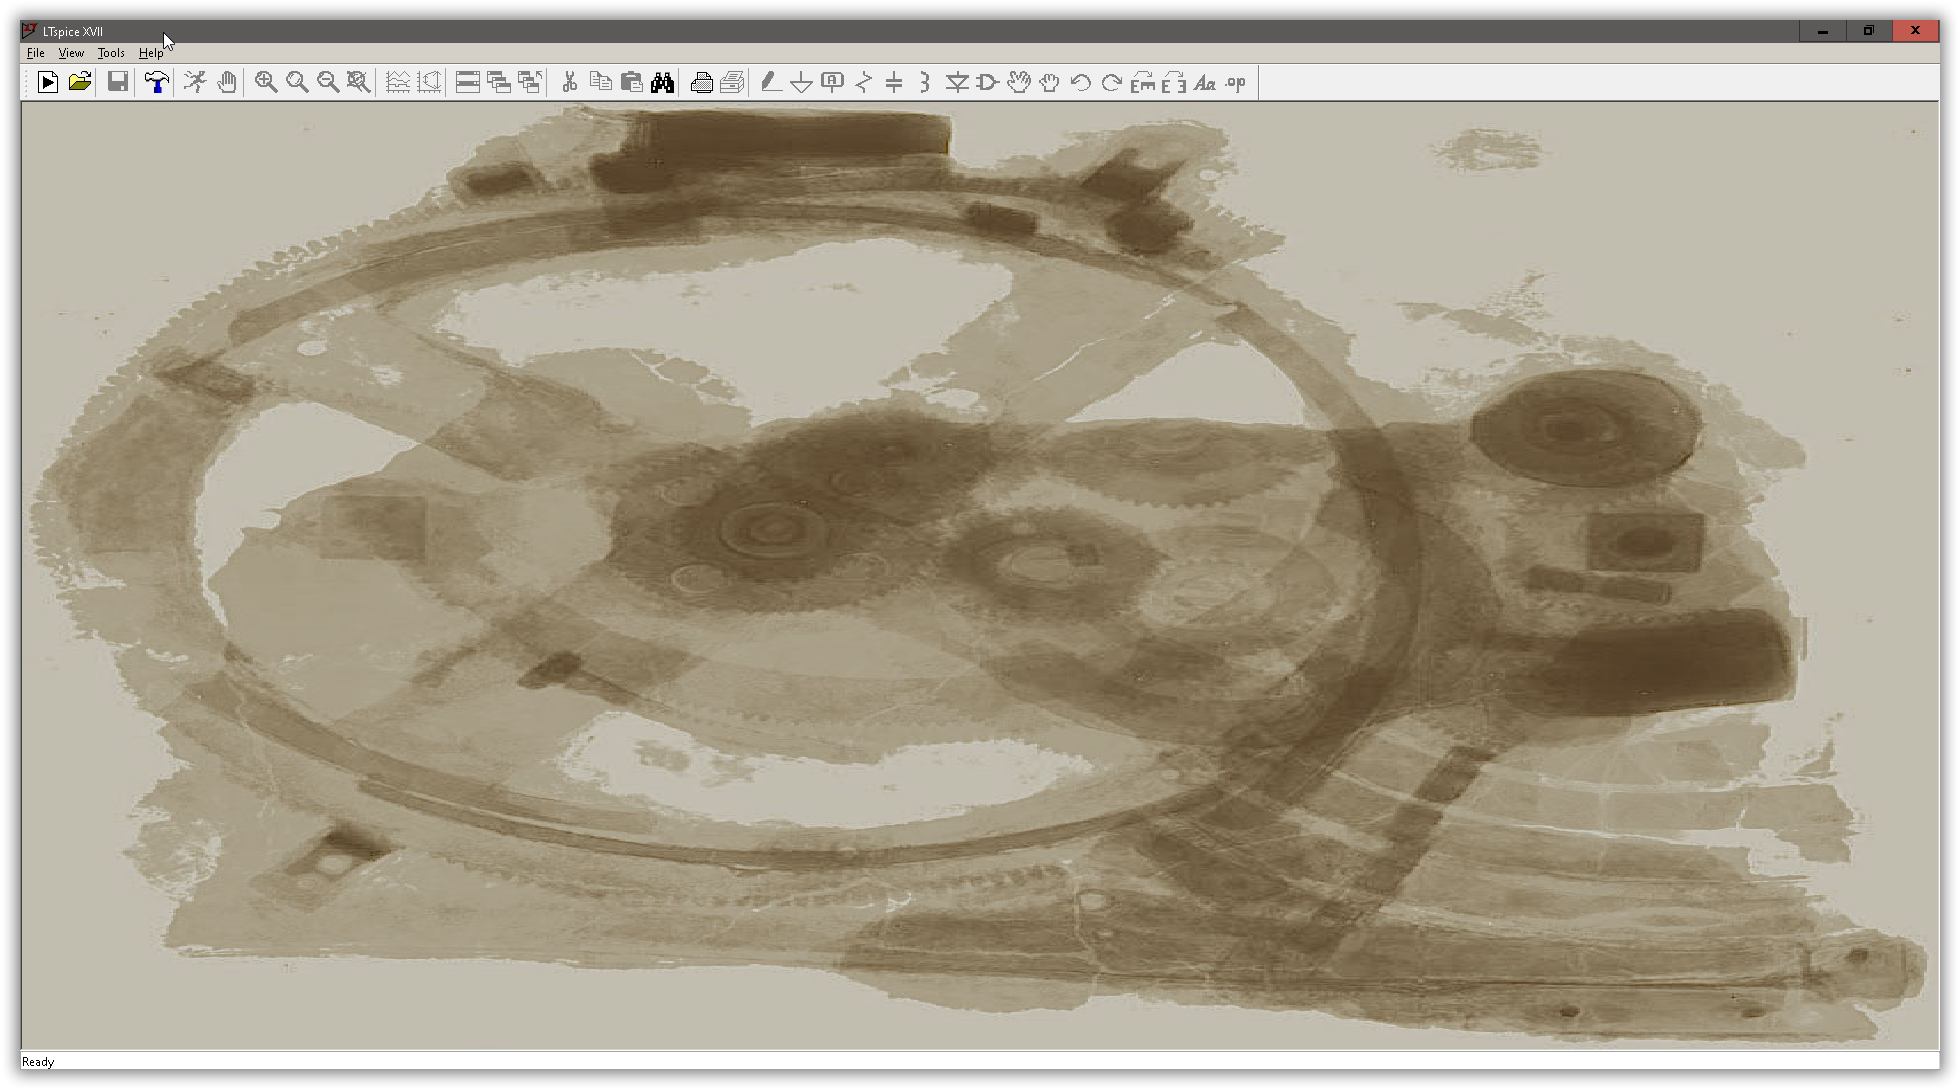The height and width of the screenshot is (1090, 1960).
Task: Place a Diode component
Action: click(957, 82)
